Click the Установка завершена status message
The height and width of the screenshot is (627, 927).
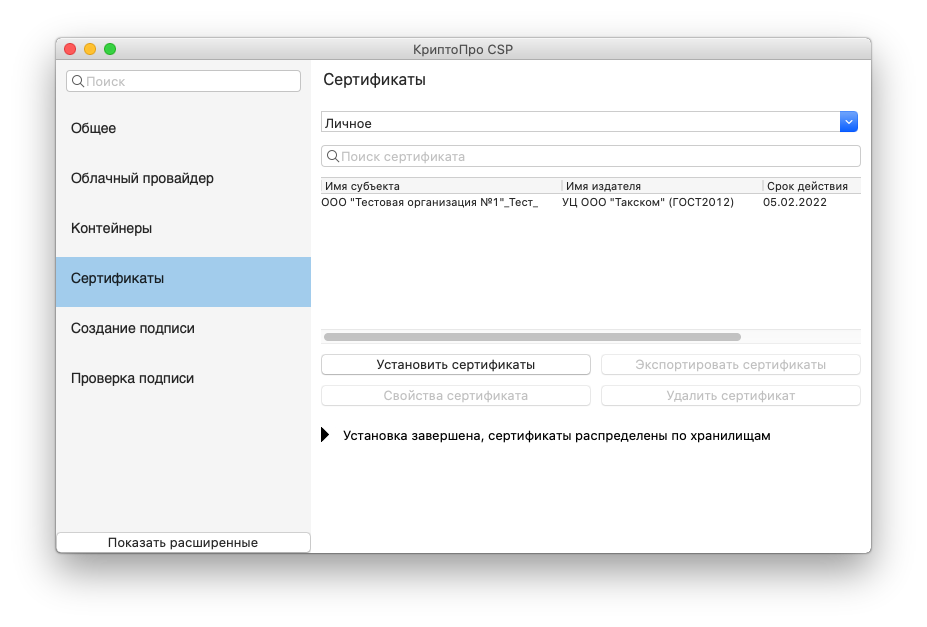tap(556, 436)
